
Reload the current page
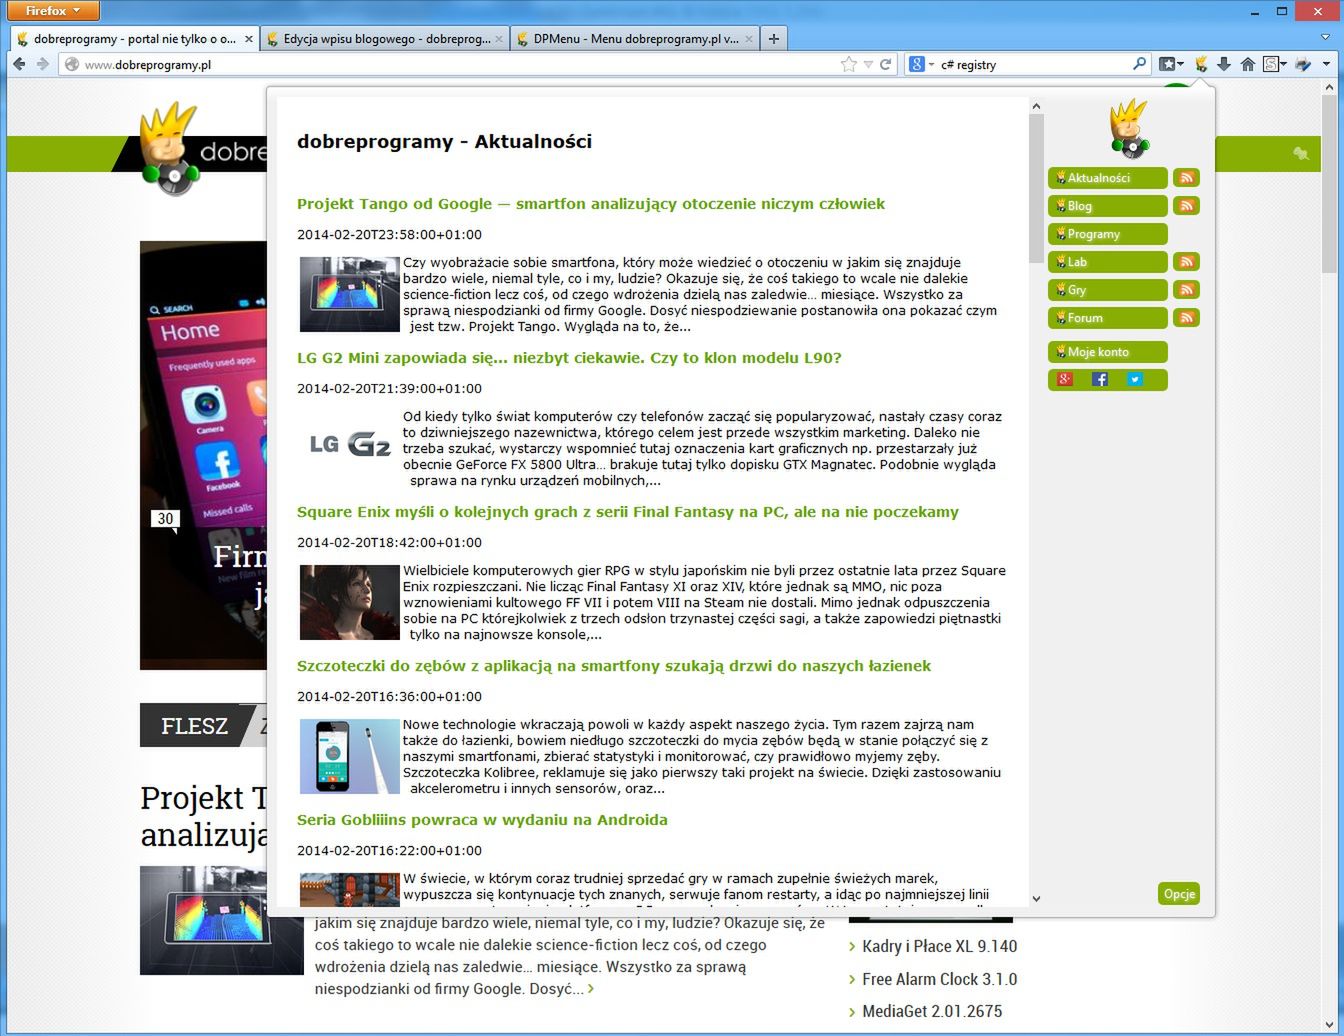click(885, 64)
